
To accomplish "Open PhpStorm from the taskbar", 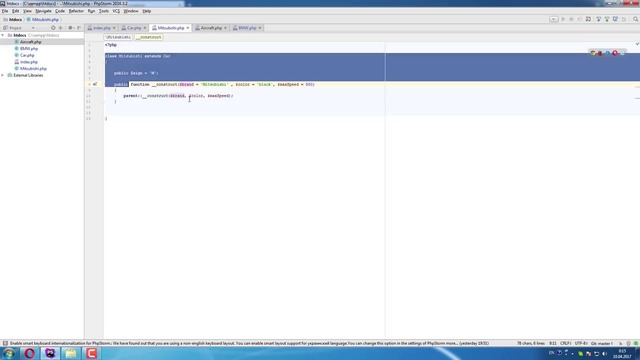I will [x=50, y=353].
